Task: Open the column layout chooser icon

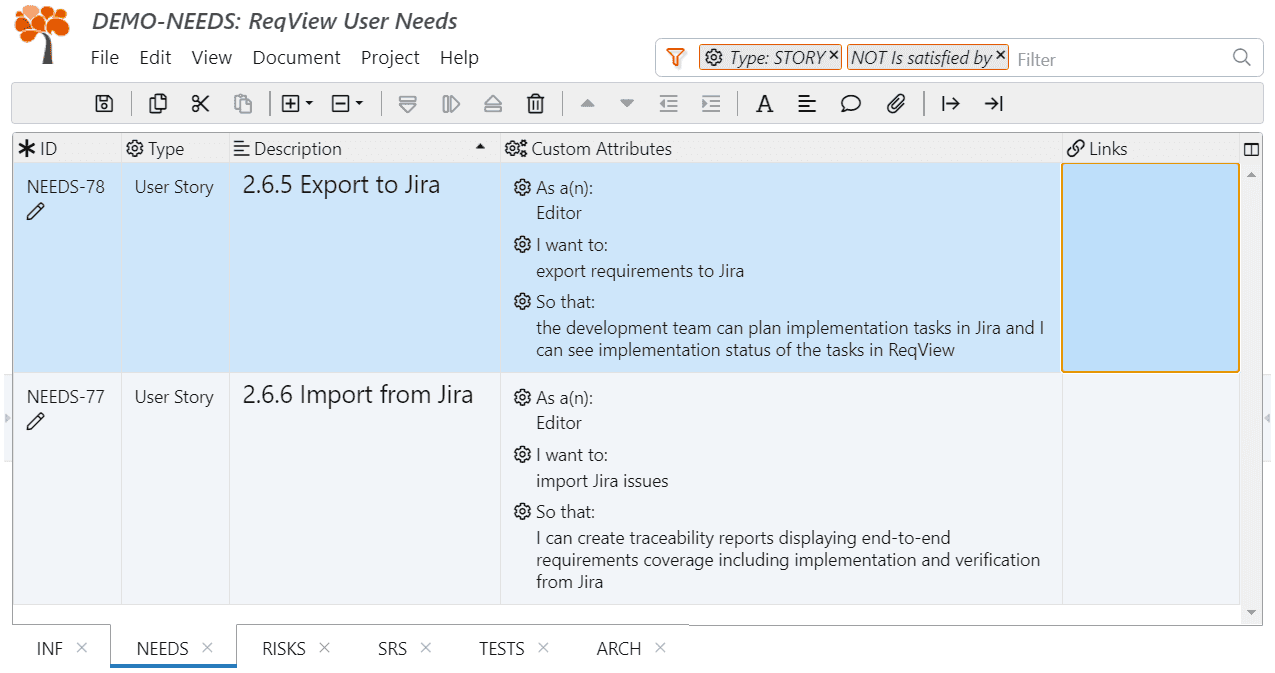Action: (1251, 149)
